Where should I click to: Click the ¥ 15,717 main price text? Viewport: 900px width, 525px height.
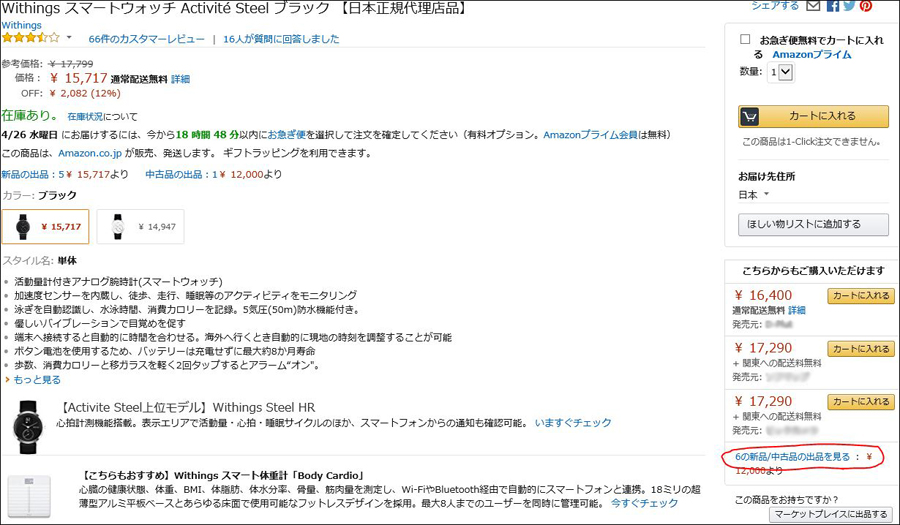click(79, 78)
